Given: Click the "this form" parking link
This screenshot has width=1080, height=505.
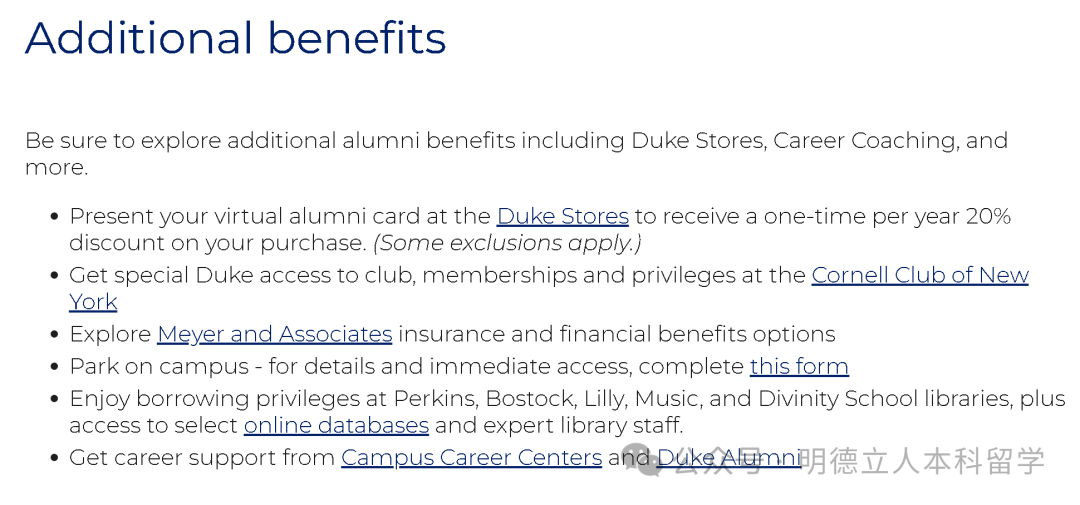Looking at the screenshot, I should point(798,366).
